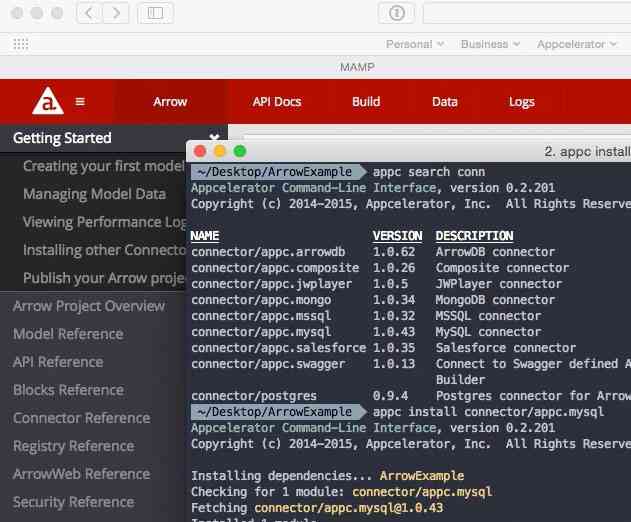Go back with browser back arrow
Viewport: 631px width, 522px height.
coord(89,13)
